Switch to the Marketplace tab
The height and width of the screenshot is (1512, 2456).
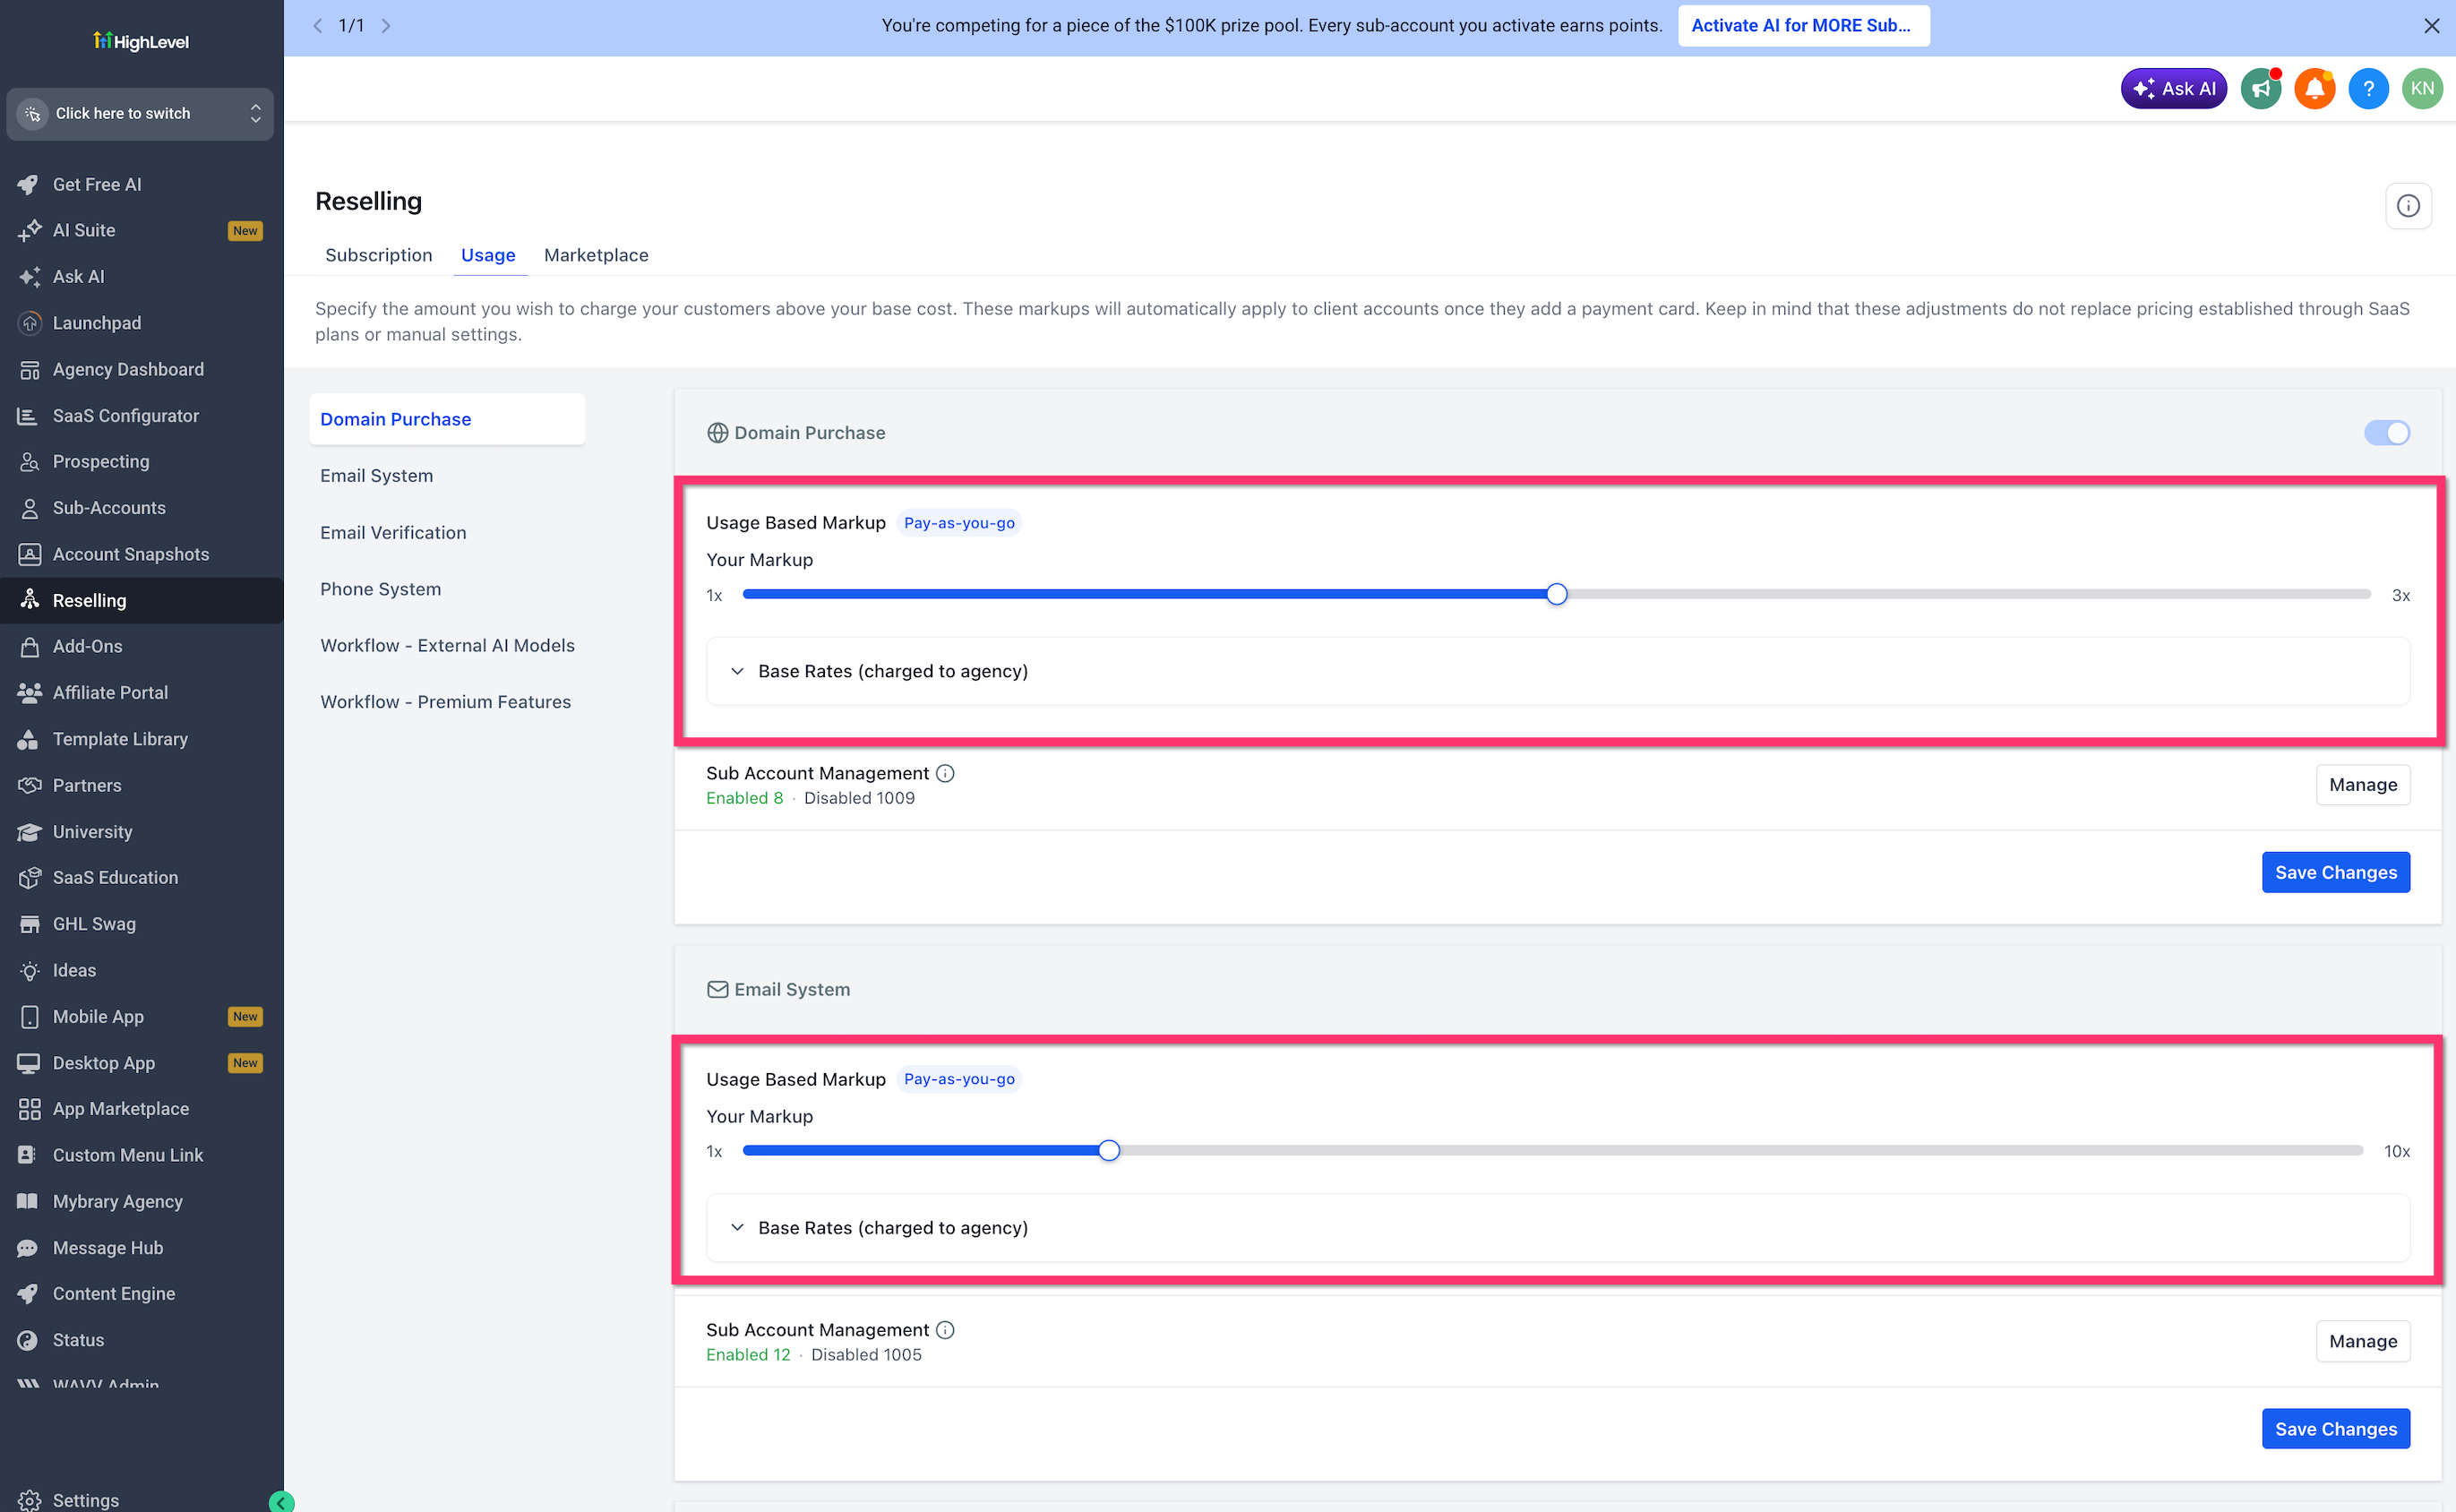coord(596,255)
